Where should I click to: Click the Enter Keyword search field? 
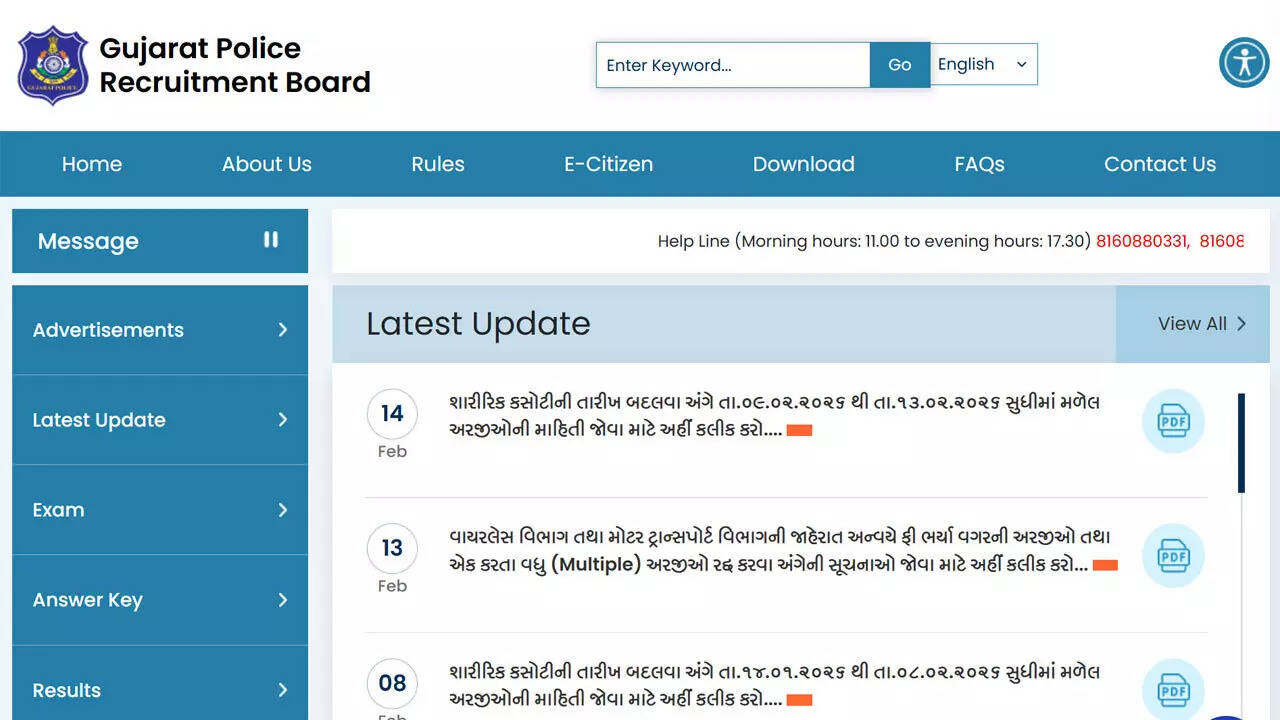click(x=733, y=65)
